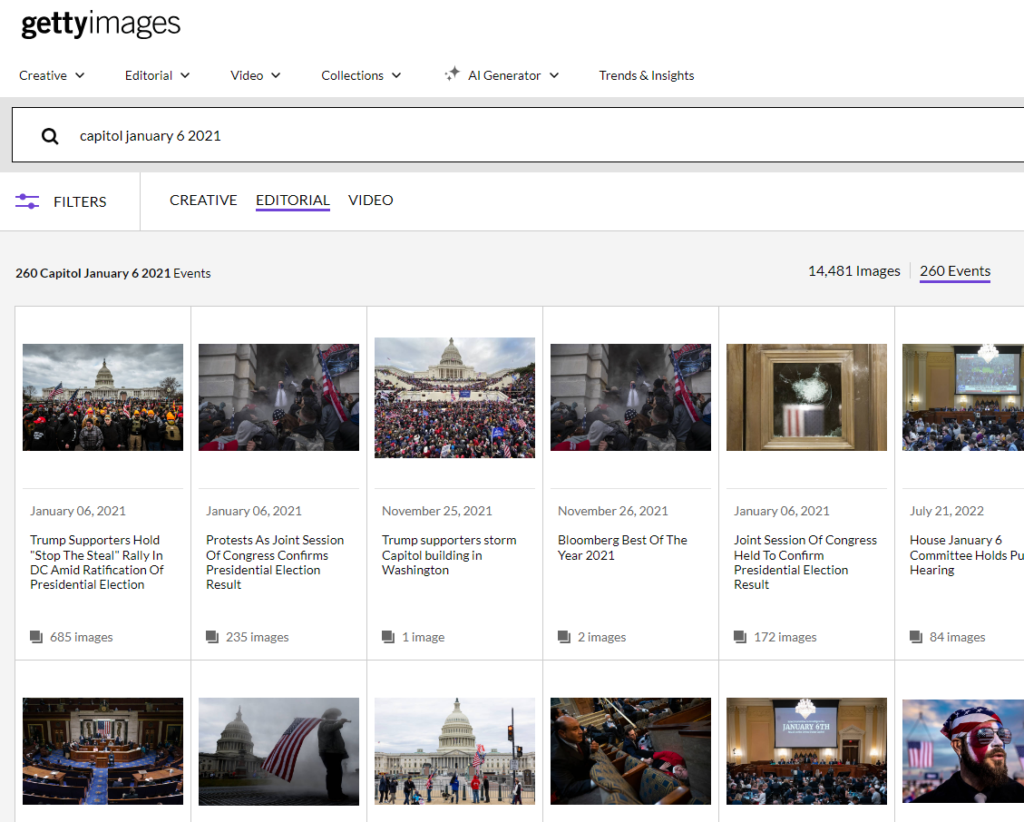
Task: Click the image stack icon beside 2 images
Action: [565, 637]
